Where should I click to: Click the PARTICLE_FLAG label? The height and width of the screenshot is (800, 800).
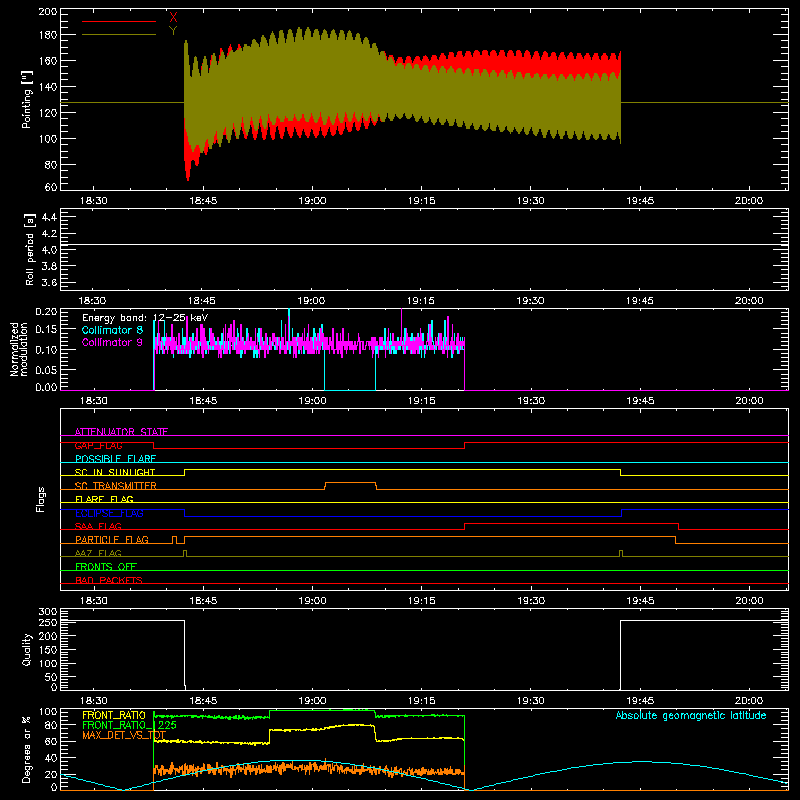(x=112, y=540)
